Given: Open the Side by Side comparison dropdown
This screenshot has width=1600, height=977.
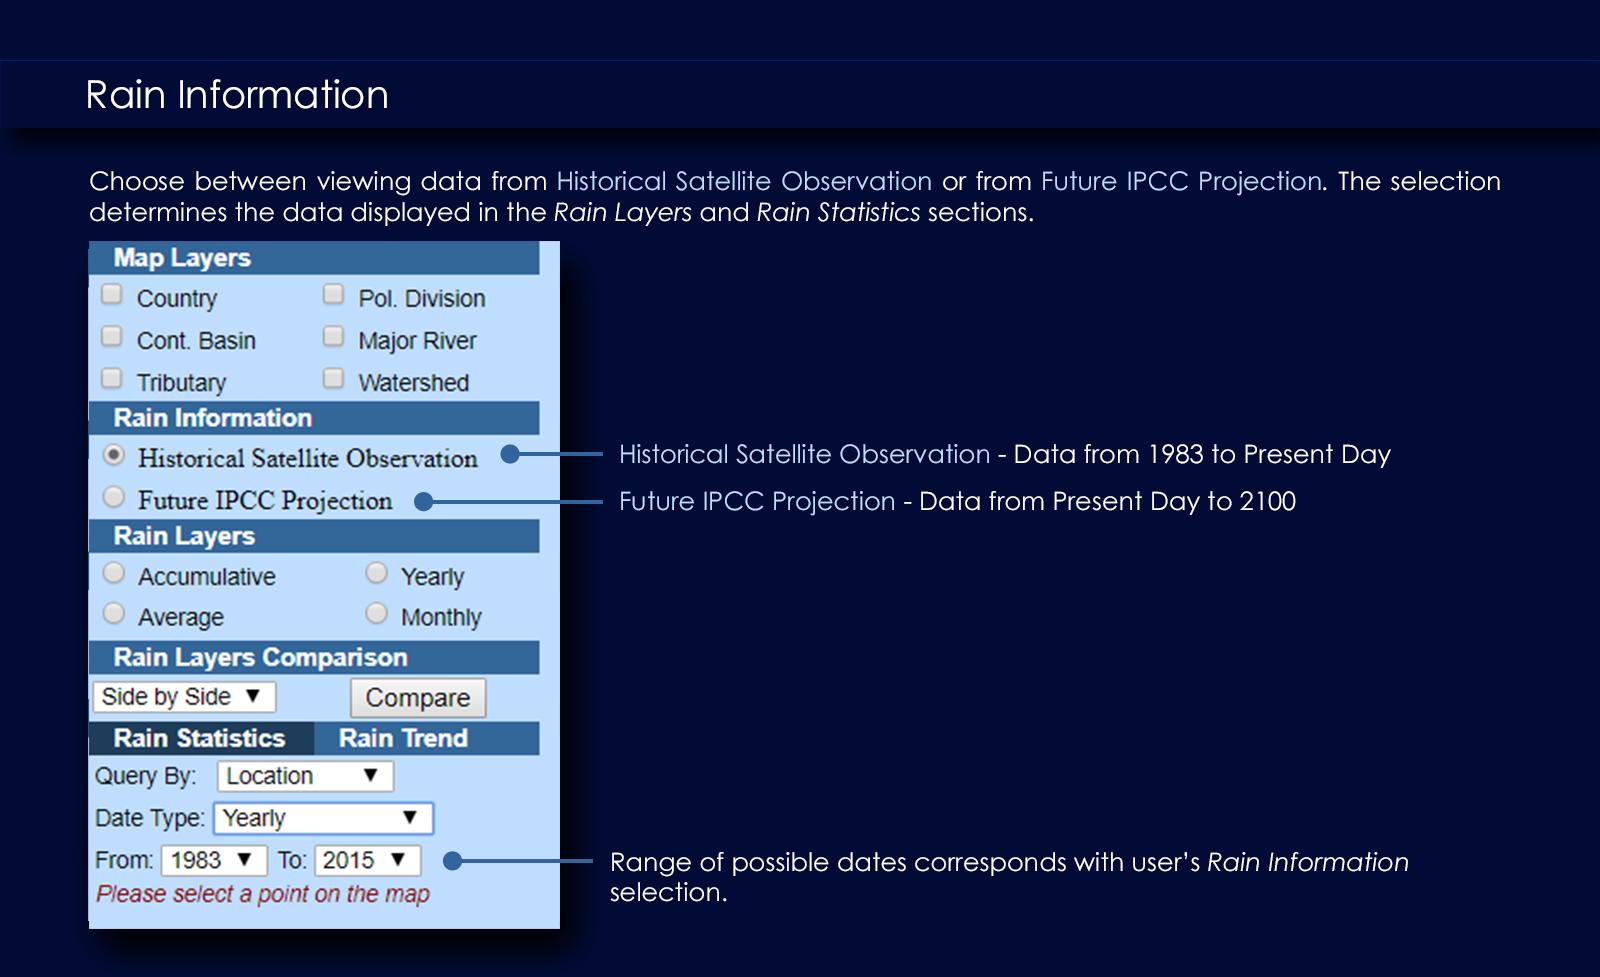Looking at the screenshot, I should [x=184, y=697].
